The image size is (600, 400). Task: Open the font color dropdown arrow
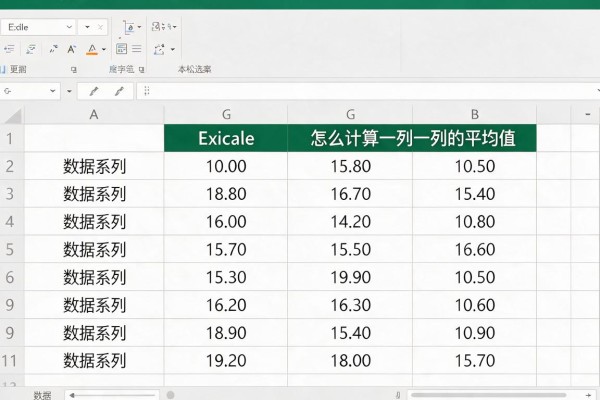click(104, 49)
